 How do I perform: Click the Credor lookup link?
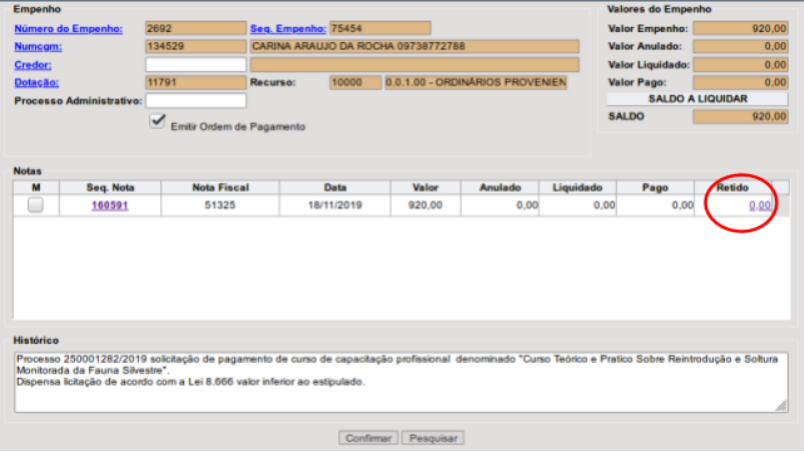point(33,65)
